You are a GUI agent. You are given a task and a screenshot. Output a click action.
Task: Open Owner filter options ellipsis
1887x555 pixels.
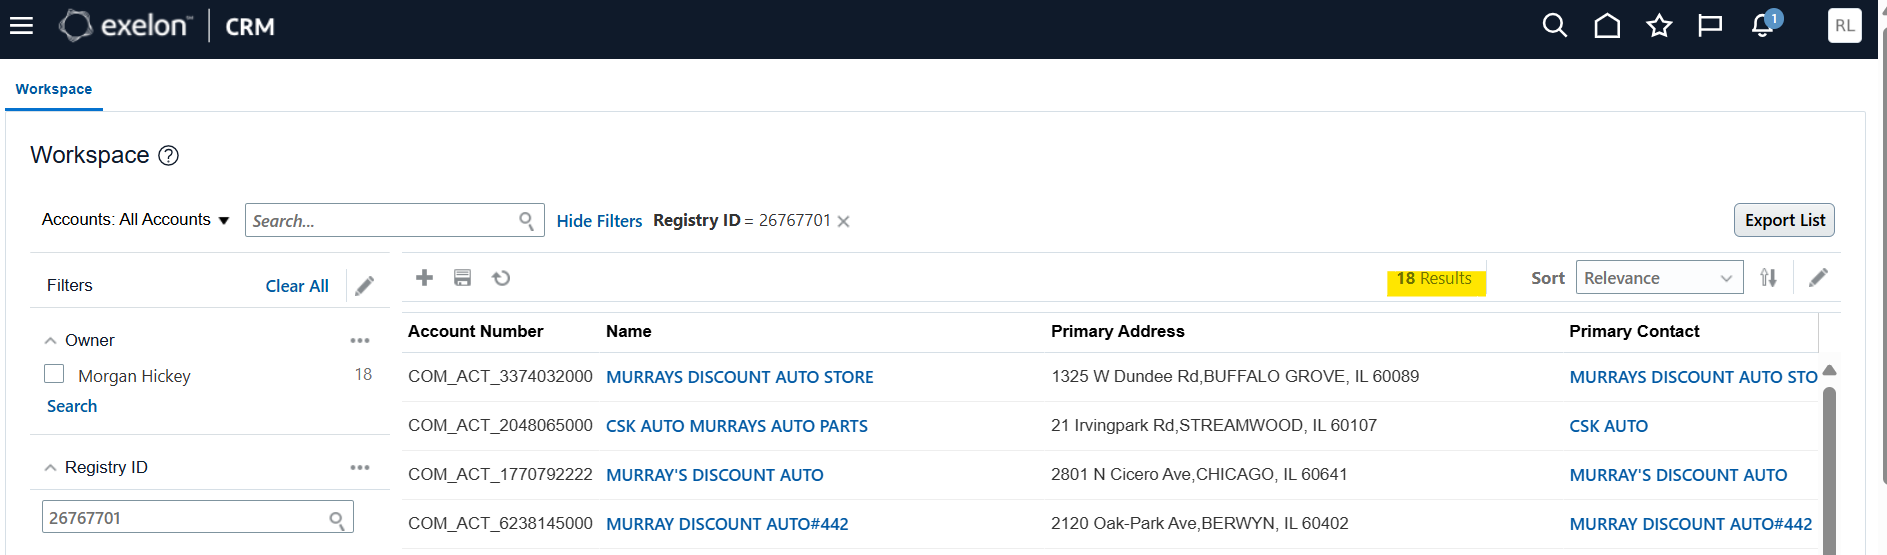[x=360, y=340]
